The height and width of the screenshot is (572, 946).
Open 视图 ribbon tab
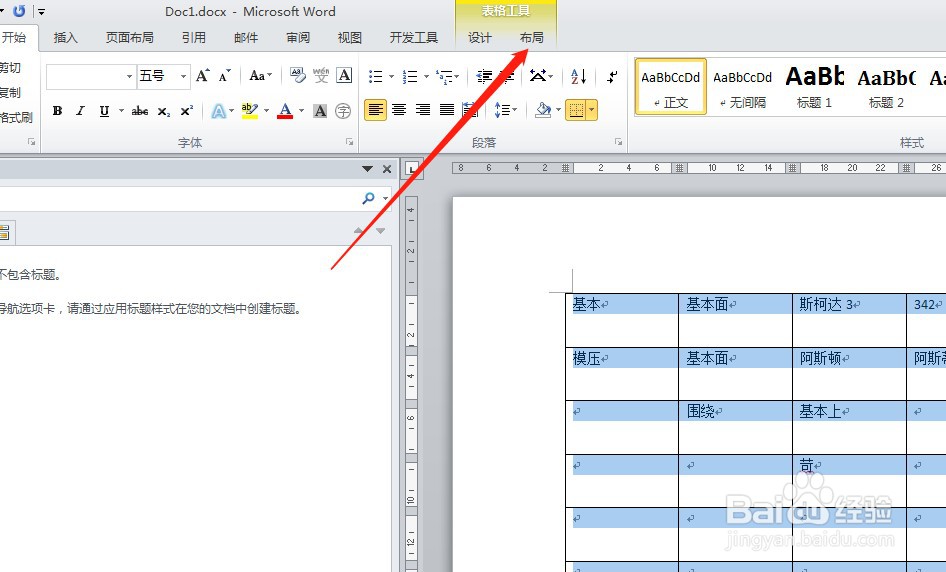point(350,37)
